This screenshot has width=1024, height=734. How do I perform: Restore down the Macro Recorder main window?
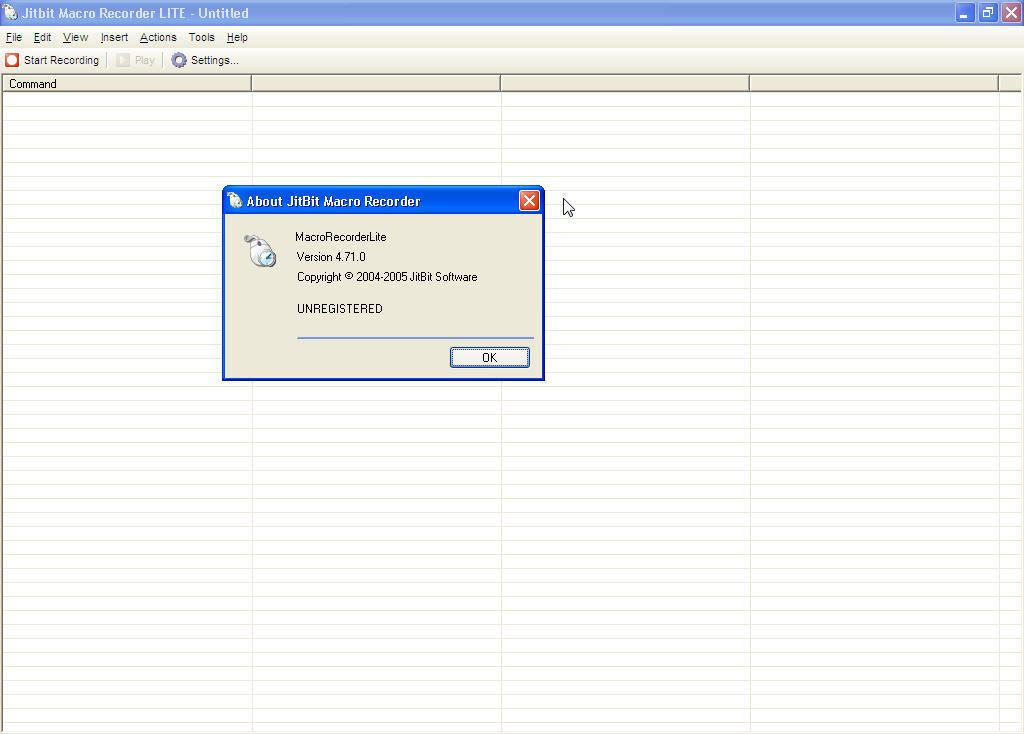(988, 13)
